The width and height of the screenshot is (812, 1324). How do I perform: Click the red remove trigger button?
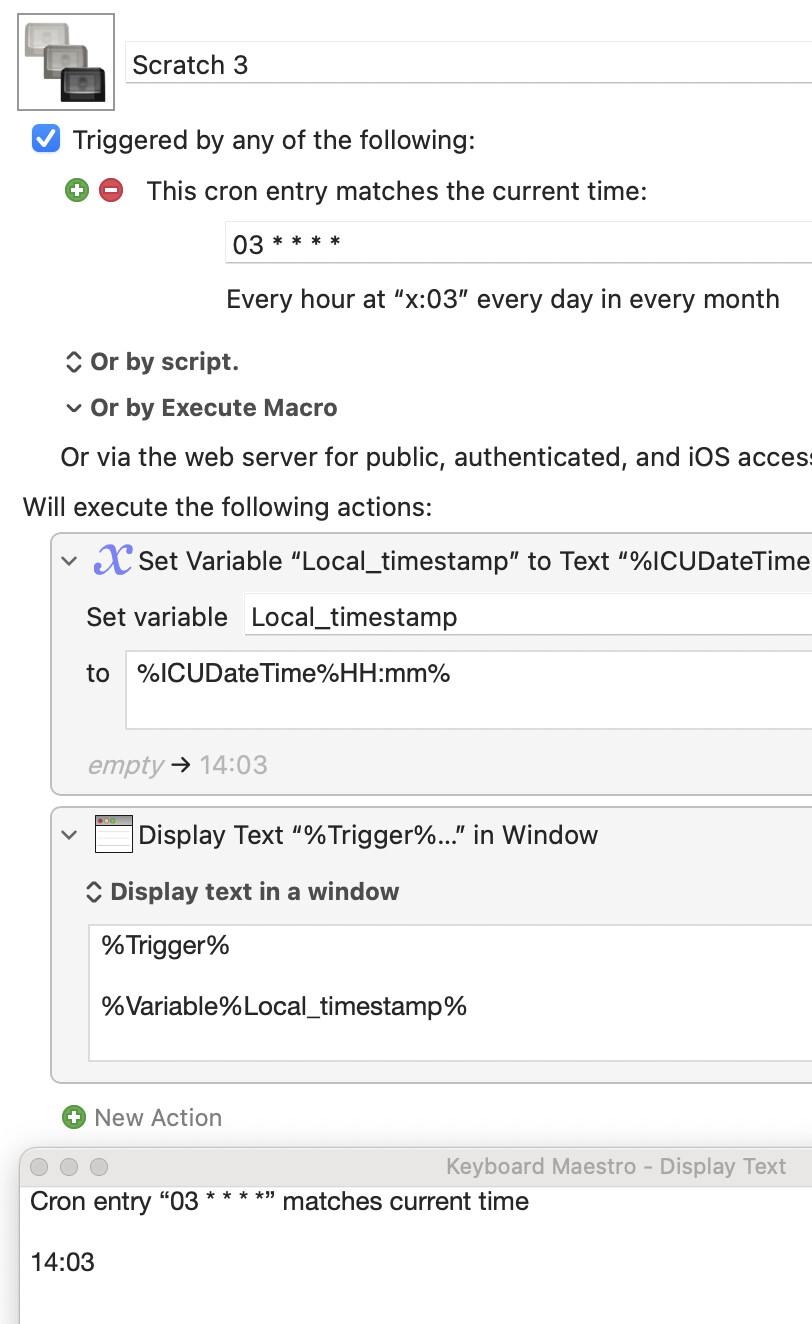click(x=111, y=190)
